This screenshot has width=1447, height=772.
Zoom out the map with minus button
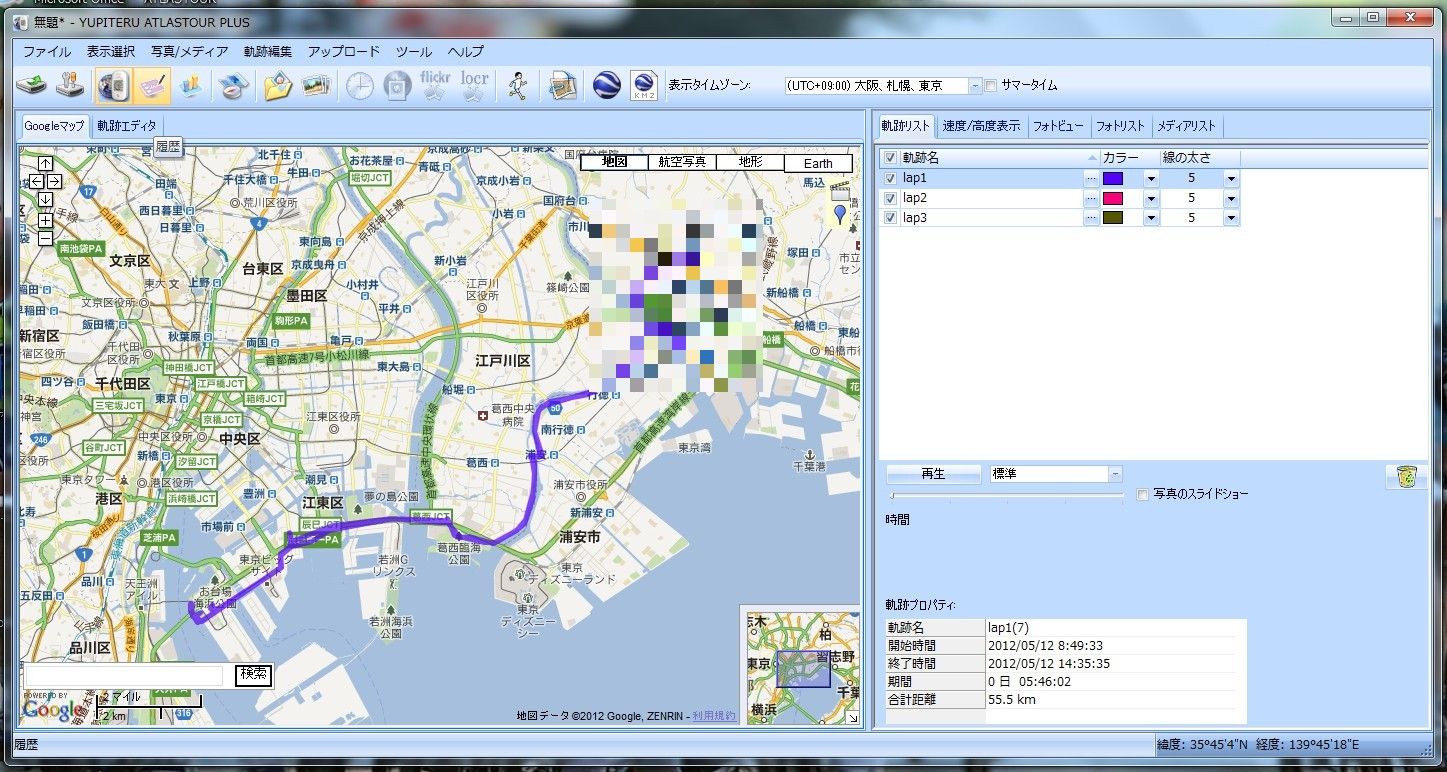(x=45, y=238)
